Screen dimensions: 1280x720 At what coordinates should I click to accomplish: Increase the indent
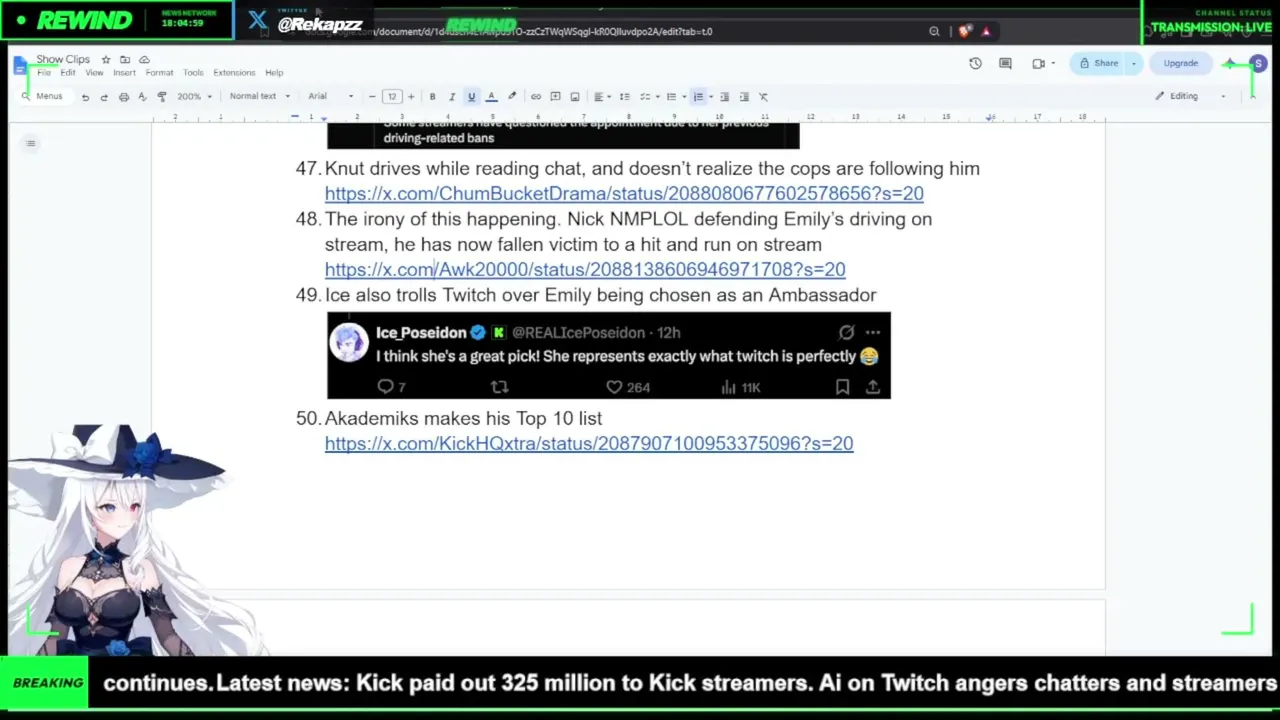click(x=744, y=97)
